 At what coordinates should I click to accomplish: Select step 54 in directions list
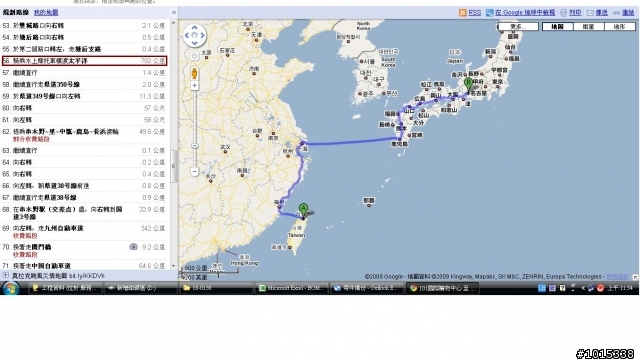click(84, 37)
